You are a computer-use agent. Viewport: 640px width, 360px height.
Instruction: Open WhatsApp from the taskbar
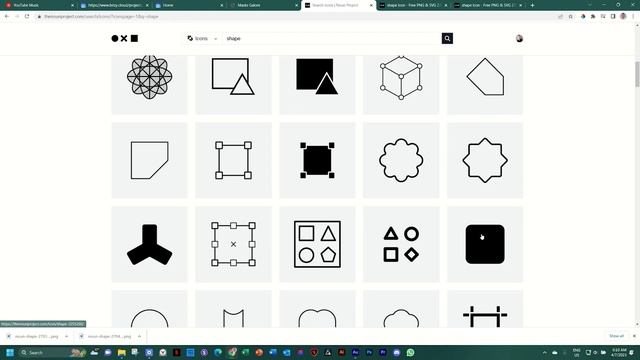point(410,352)
